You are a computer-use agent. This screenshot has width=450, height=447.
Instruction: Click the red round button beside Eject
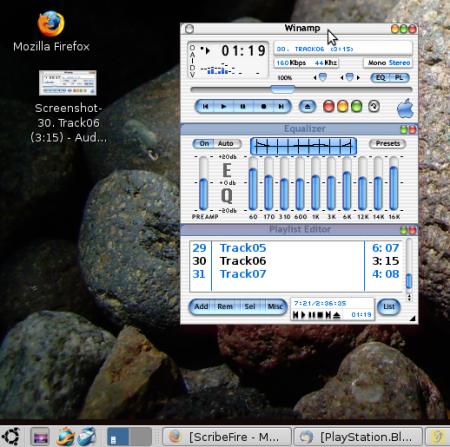pyautogui.click(x=329, y=106)
